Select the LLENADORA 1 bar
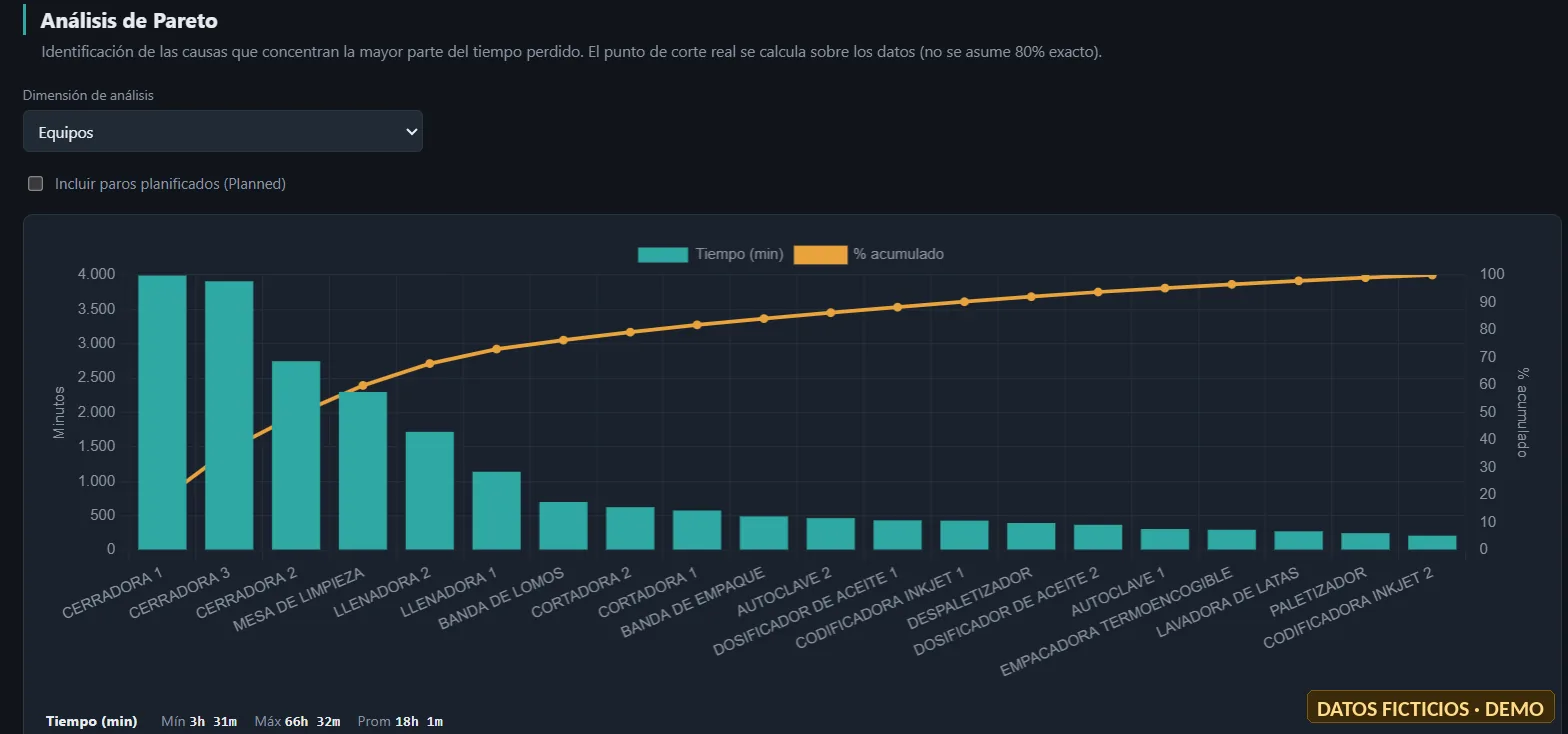 coord(497,510)
